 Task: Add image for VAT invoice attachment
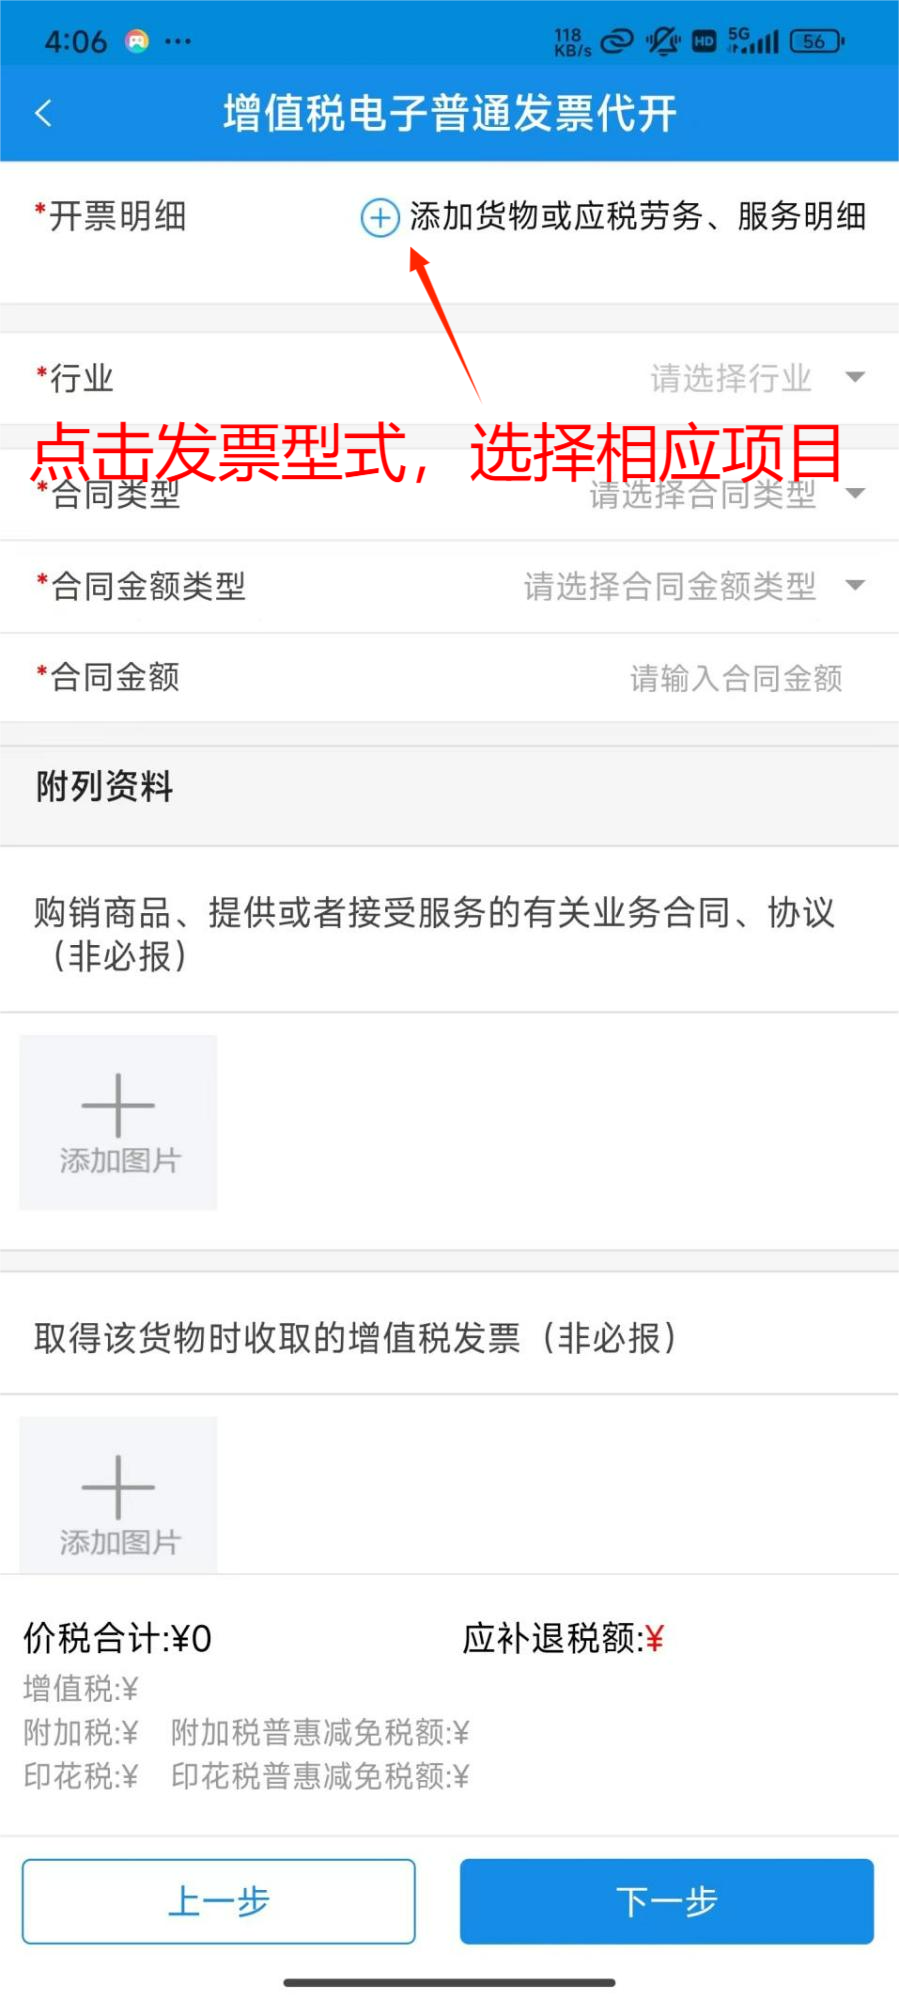point(118,1495)
